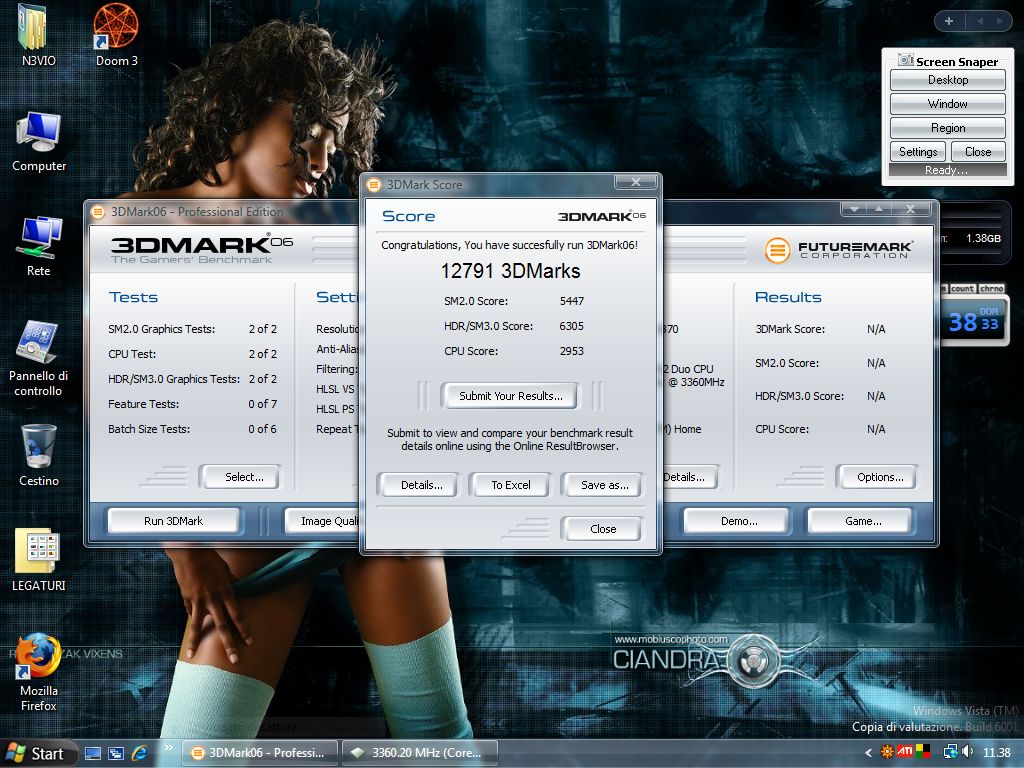Open the network tray icon
1024x768 pixels.
click(950, 752)
